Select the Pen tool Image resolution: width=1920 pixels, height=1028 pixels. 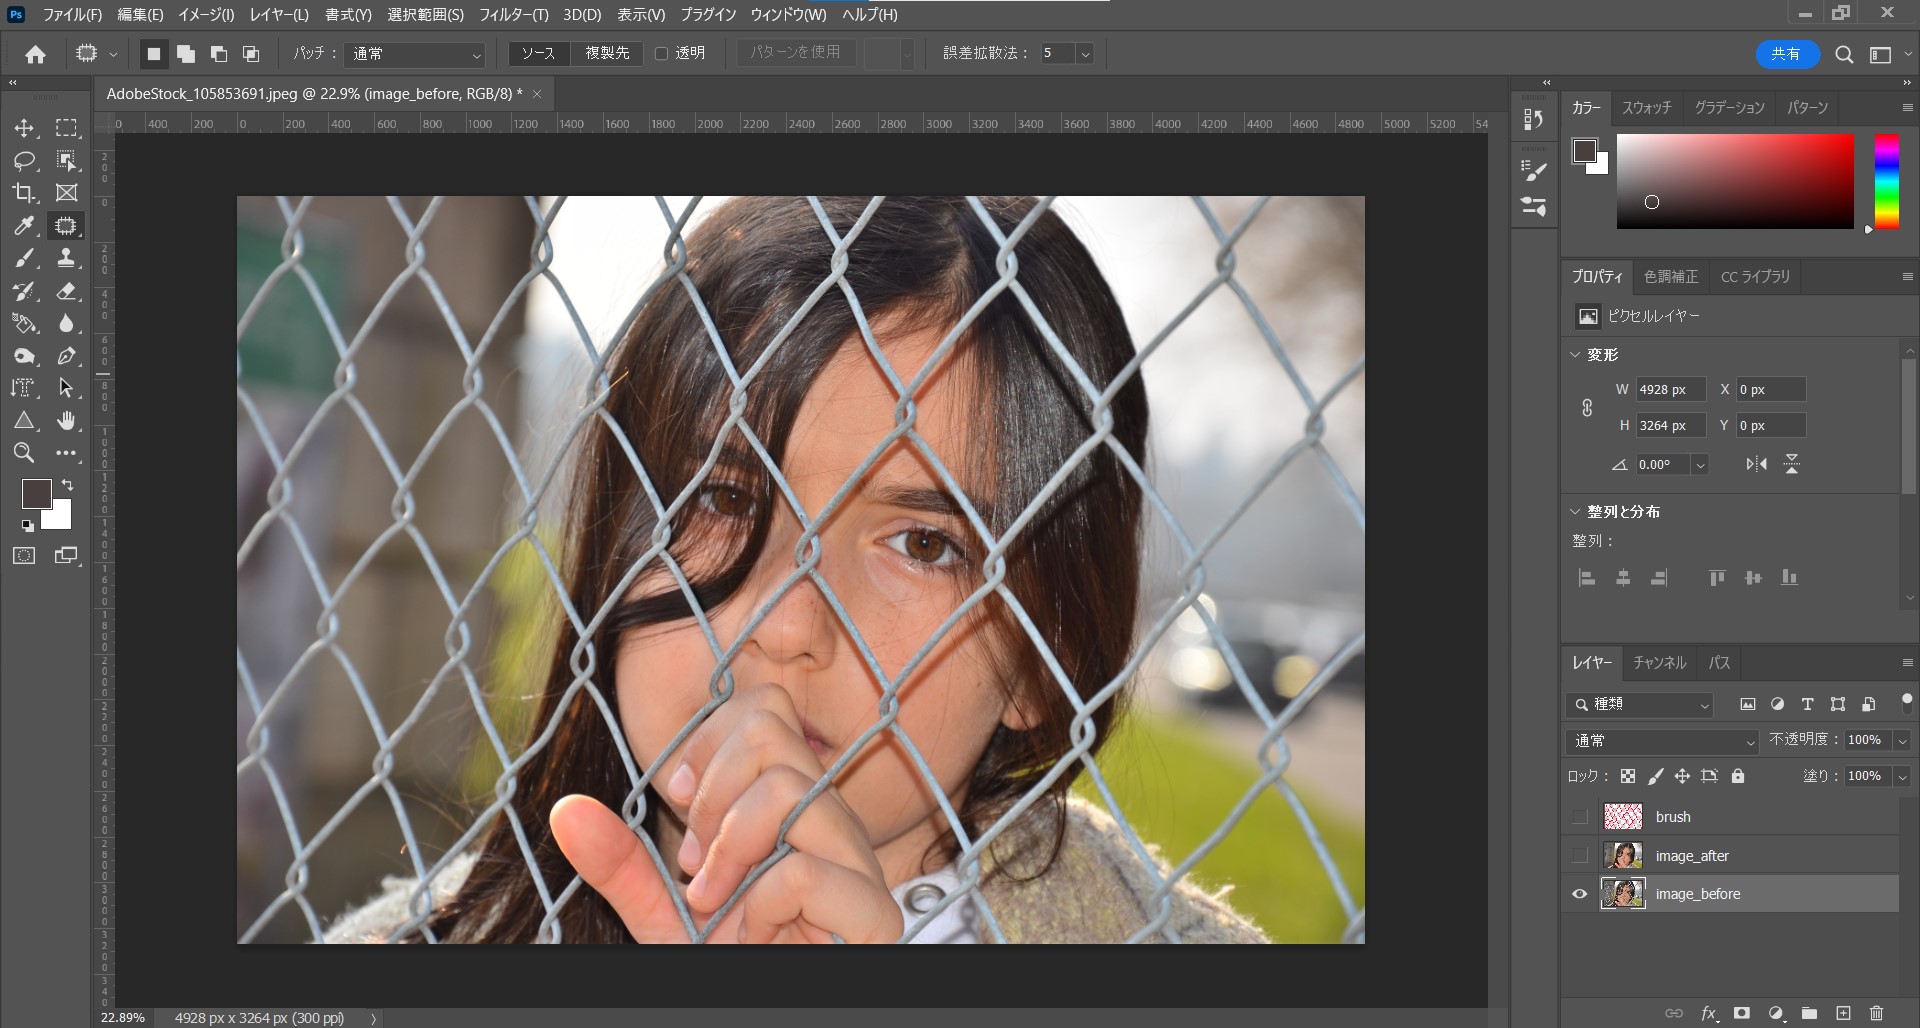click(66, 356)
